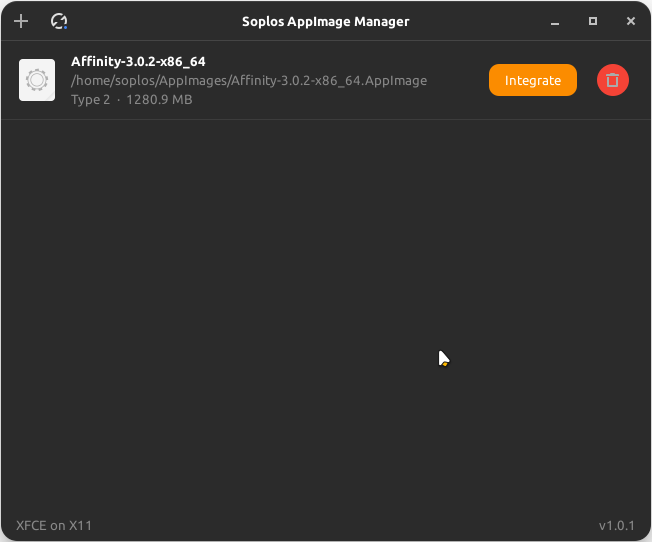Image resolution: width=652 pixels, height=542 pixels.
Task: Click the Affinity AppImage file icon
Action: point(37,80)
